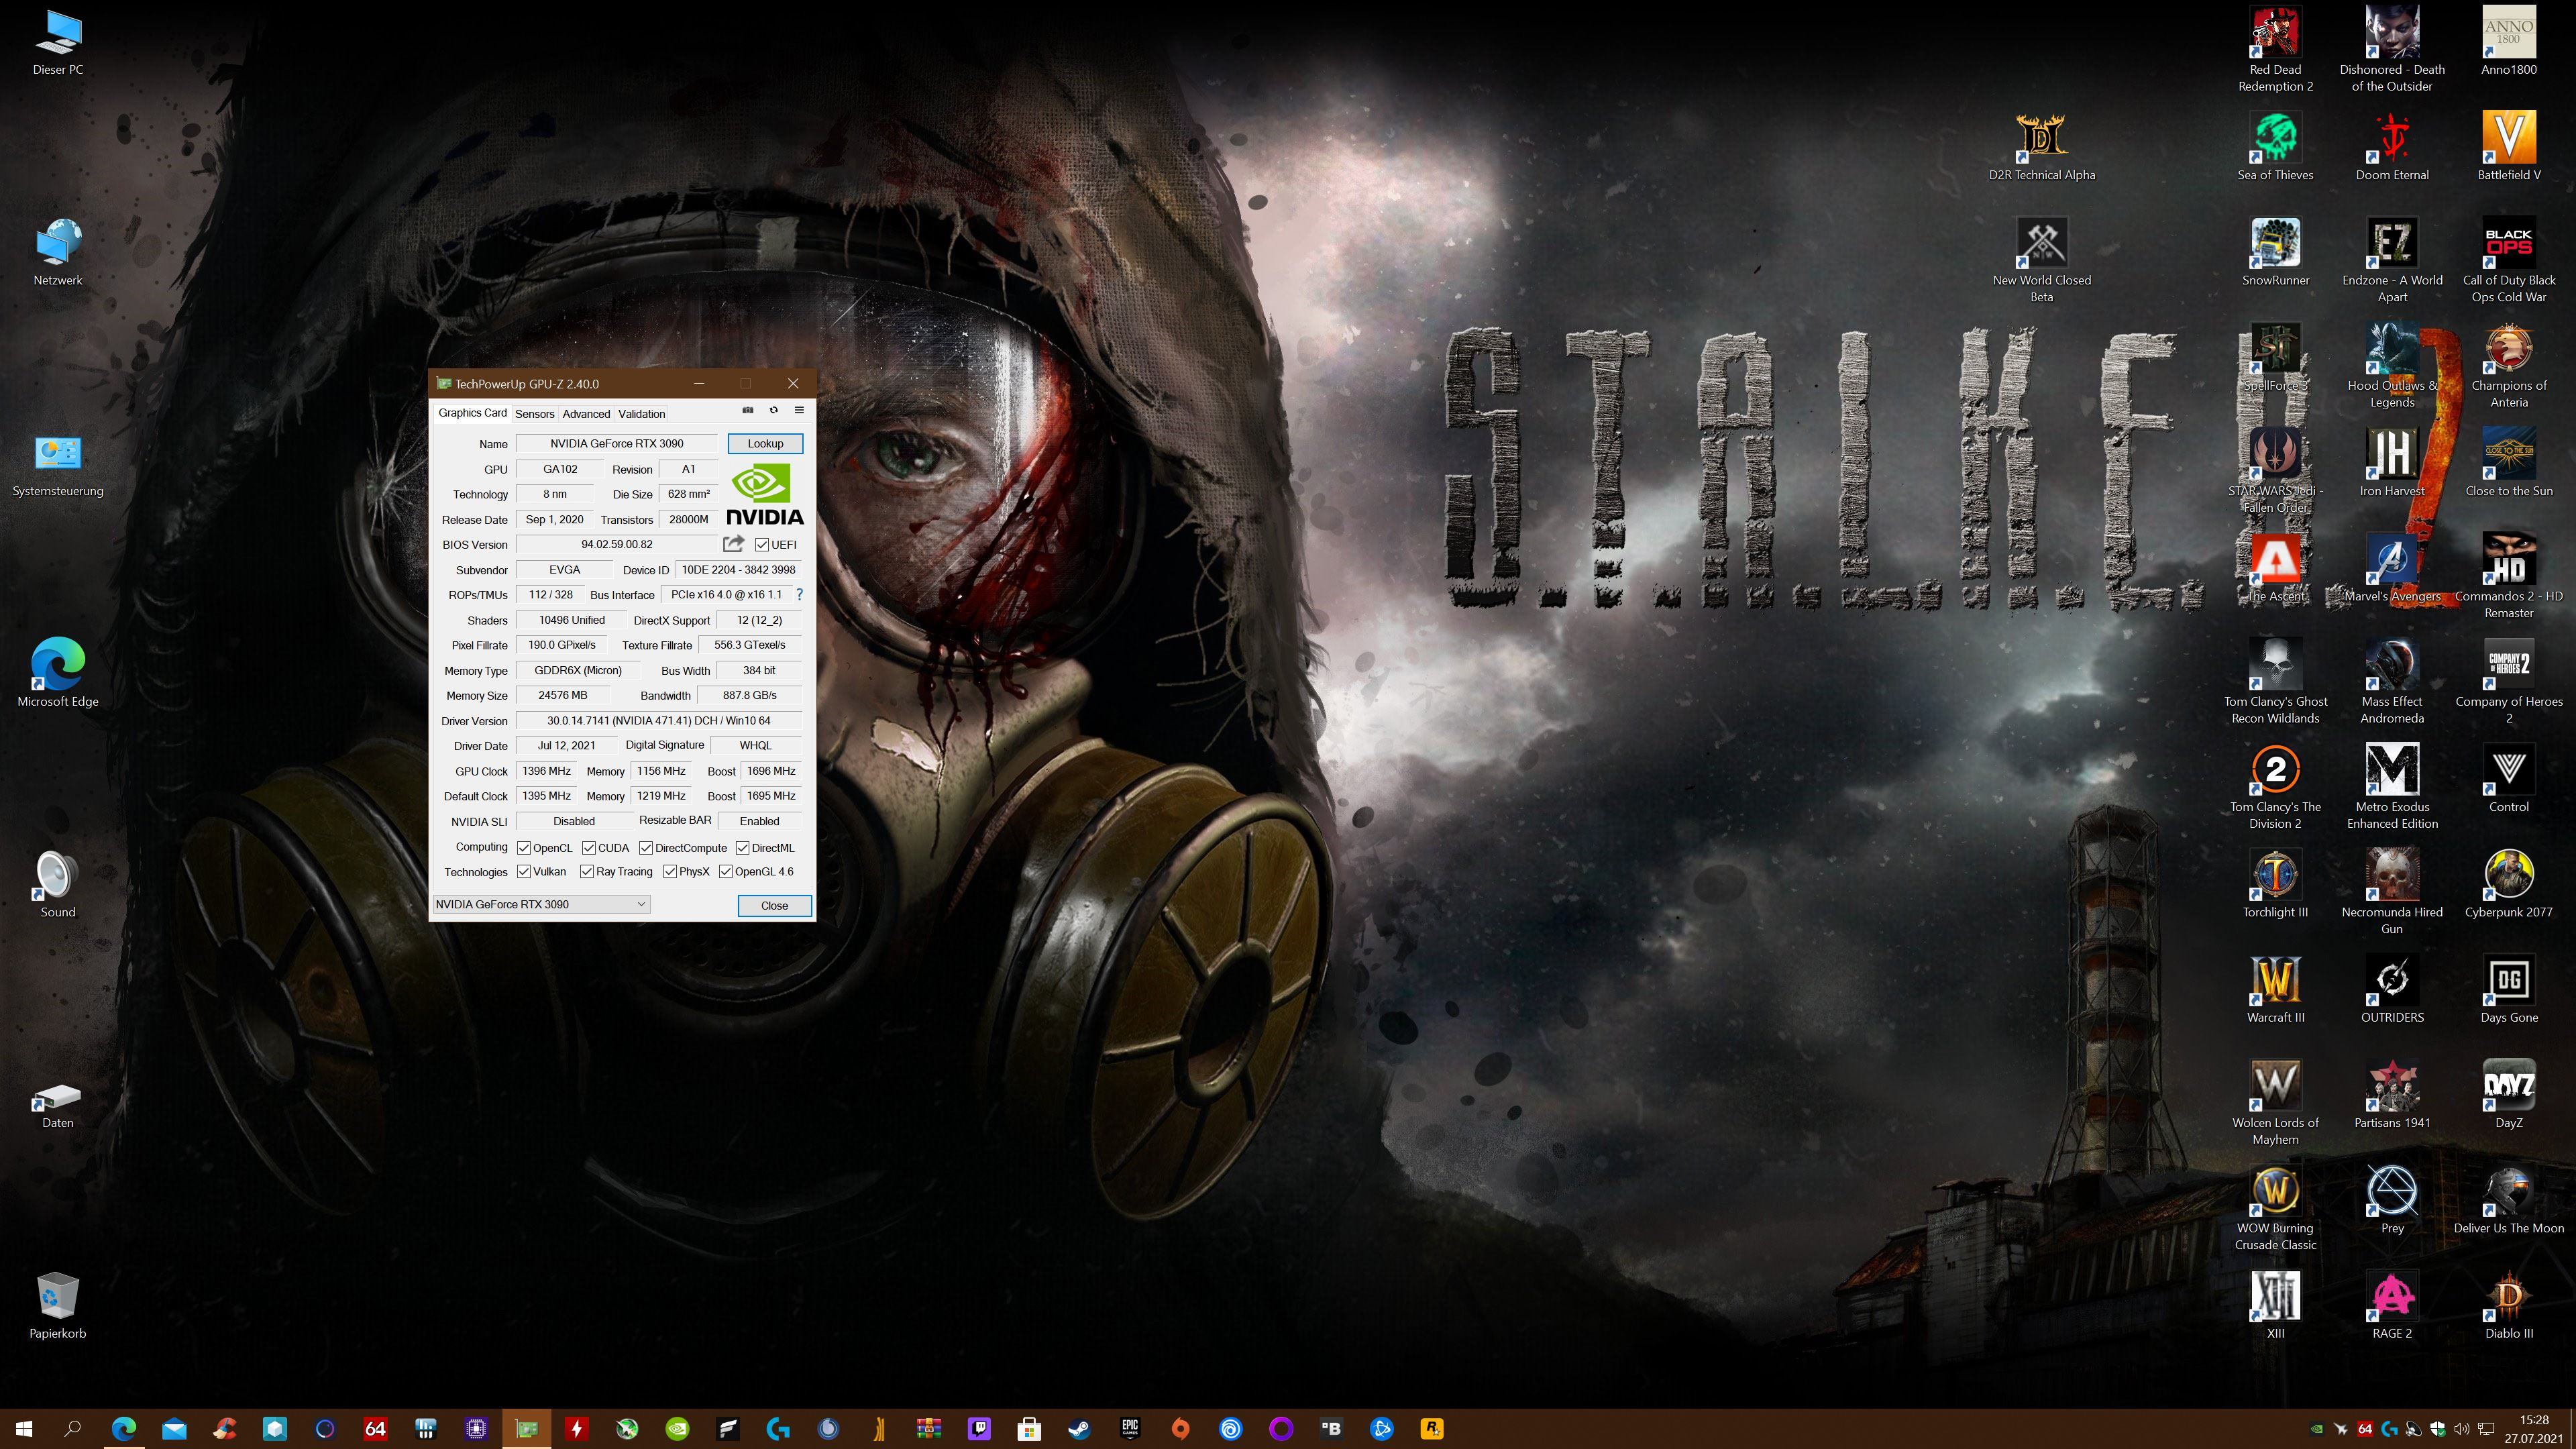Click the Resizable BAR value Enabled
The height and width of the screenshot is (1449, 2576).
coord(759,821)
